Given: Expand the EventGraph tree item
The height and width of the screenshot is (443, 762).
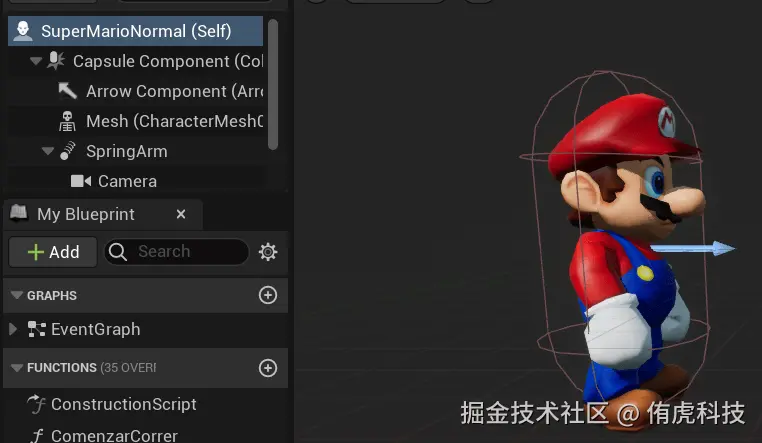Looking at the screenshot, I should pyautogui.click(x=13, y=329).
